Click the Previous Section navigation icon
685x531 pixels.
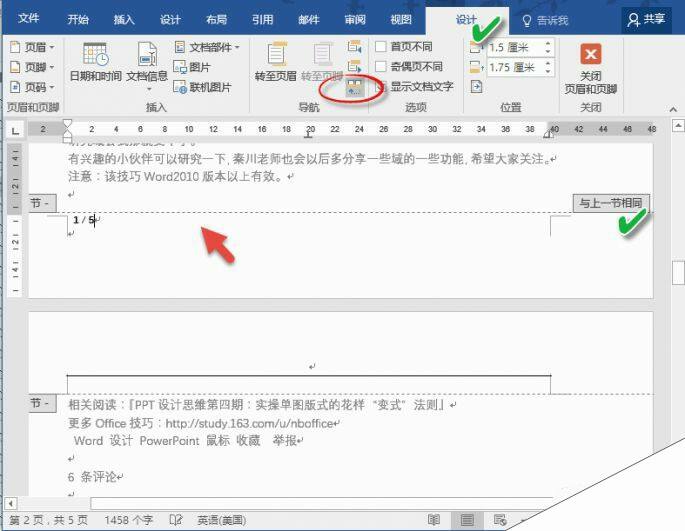(x=354, y=46)
